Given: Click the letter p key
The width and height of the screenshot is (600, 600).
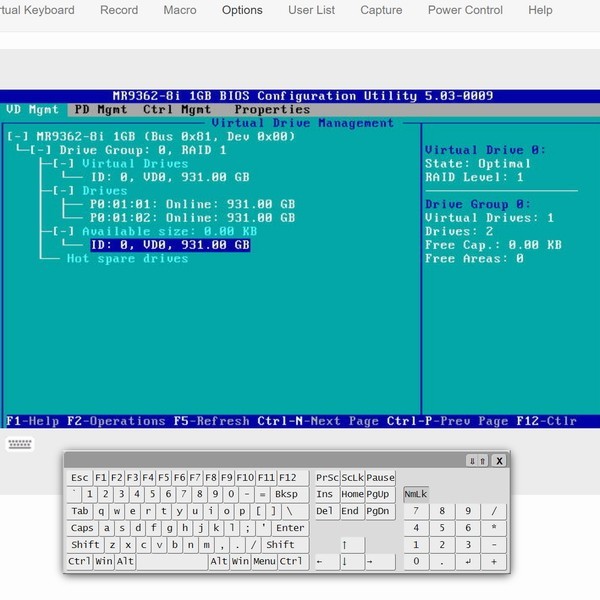Looking at the screenshot, I should [242, 511].
